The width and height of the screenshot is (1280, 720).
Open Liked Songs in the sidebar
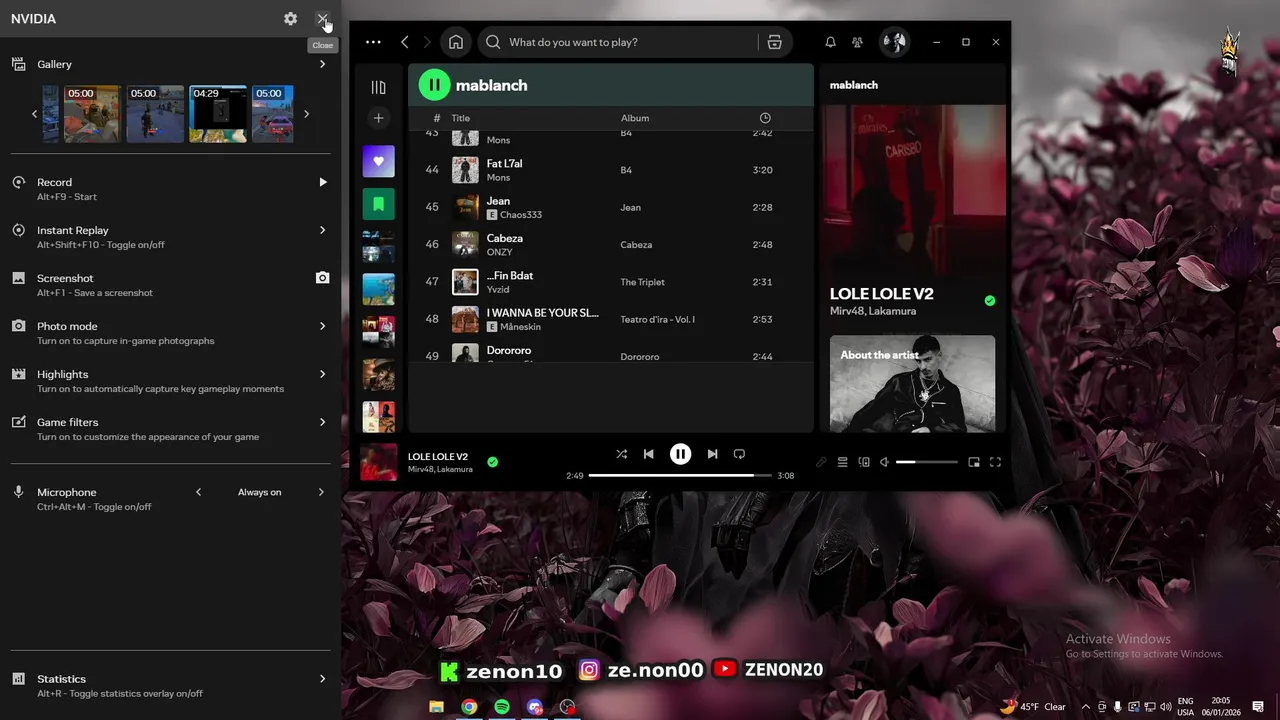tap(378, 161)
